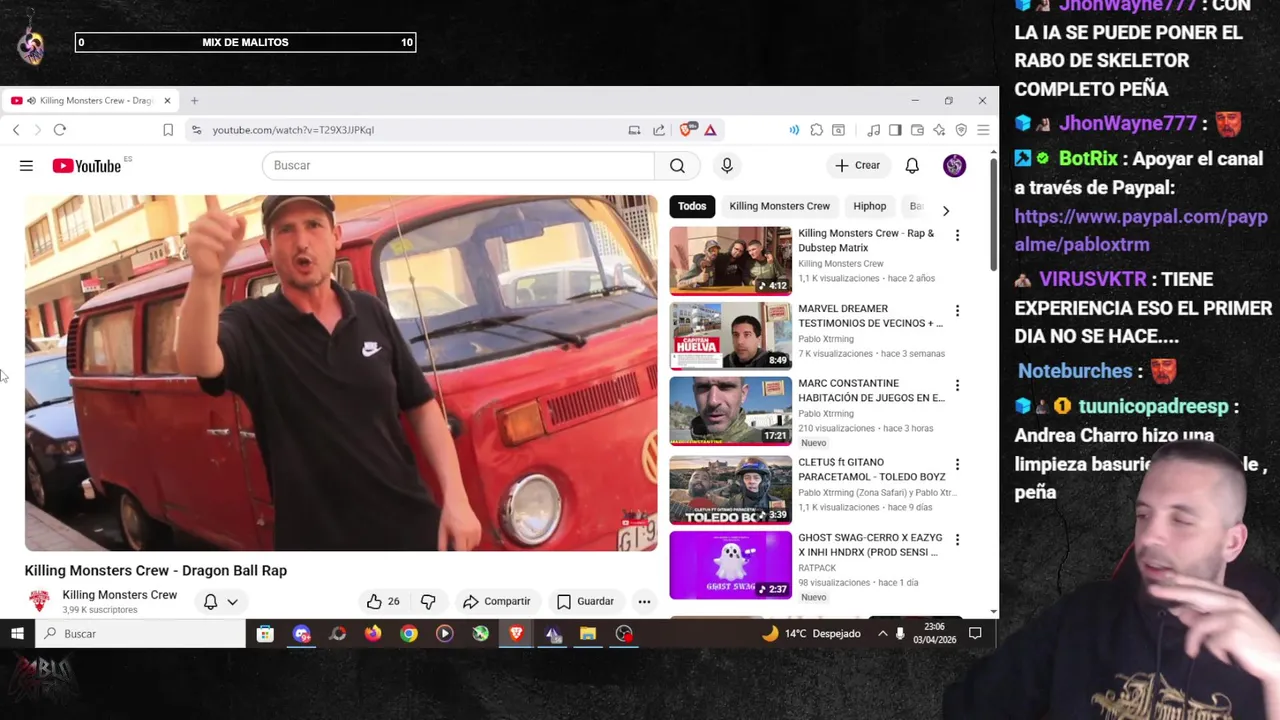Focus the YouTube Buscar search field
Screen dimensions: 1280x720
click(x=458, y=166)
